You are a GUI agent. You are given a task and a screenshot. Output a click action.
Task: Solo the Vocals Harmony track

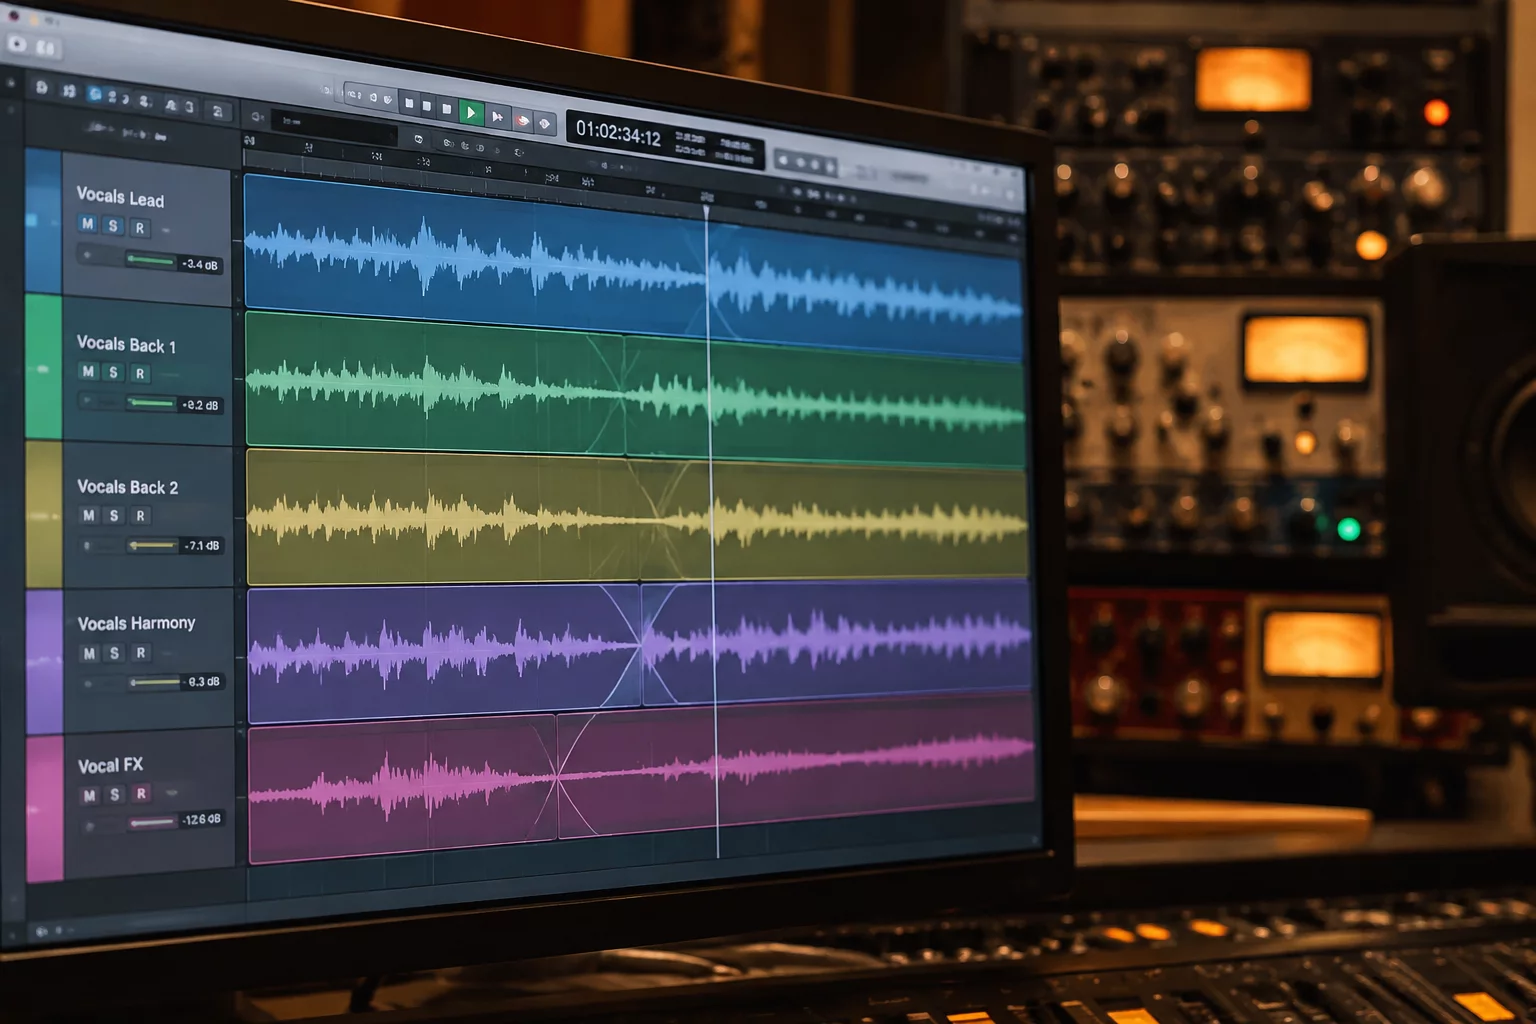114,653
